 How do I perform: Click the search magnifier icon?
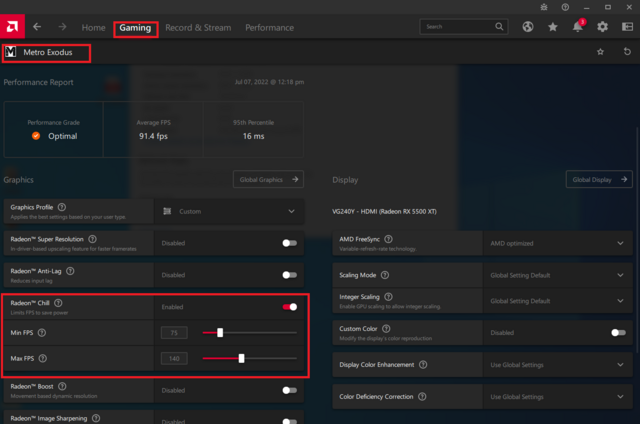(x=499, y=27)
